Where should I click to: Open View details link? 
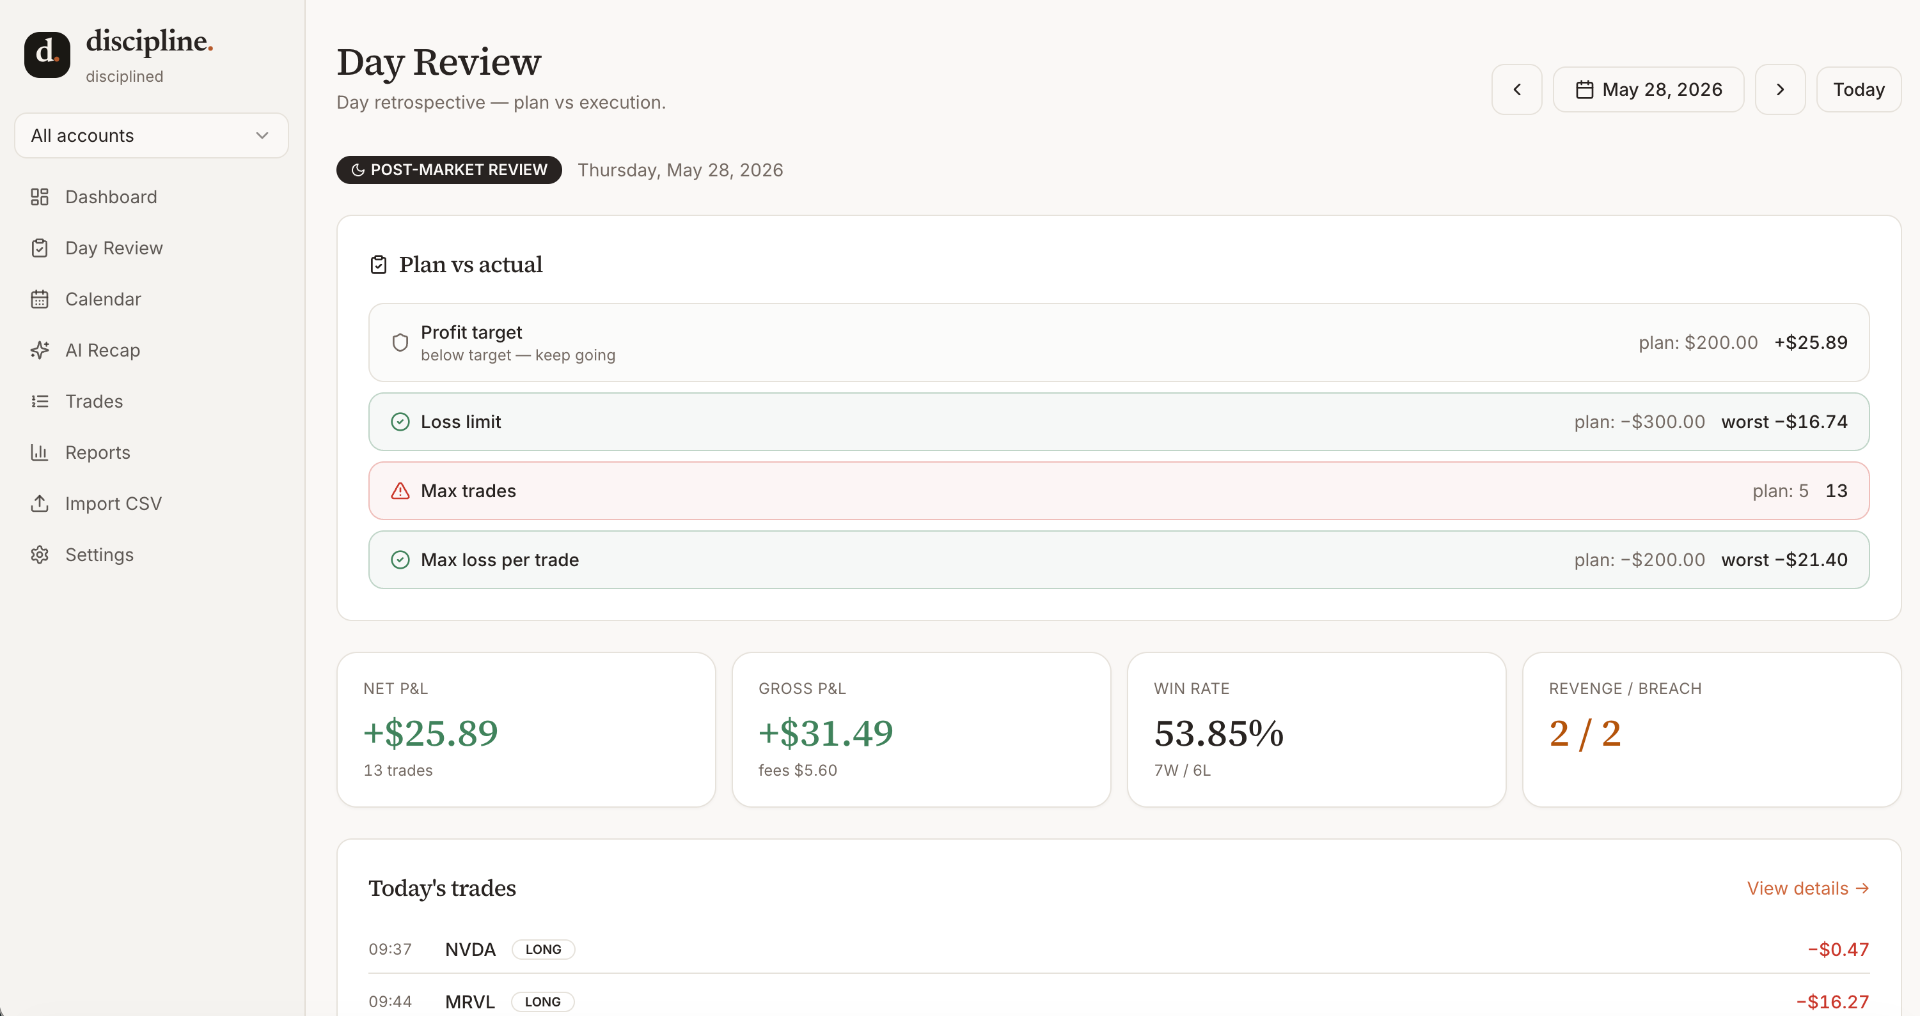coord(1808,888)
